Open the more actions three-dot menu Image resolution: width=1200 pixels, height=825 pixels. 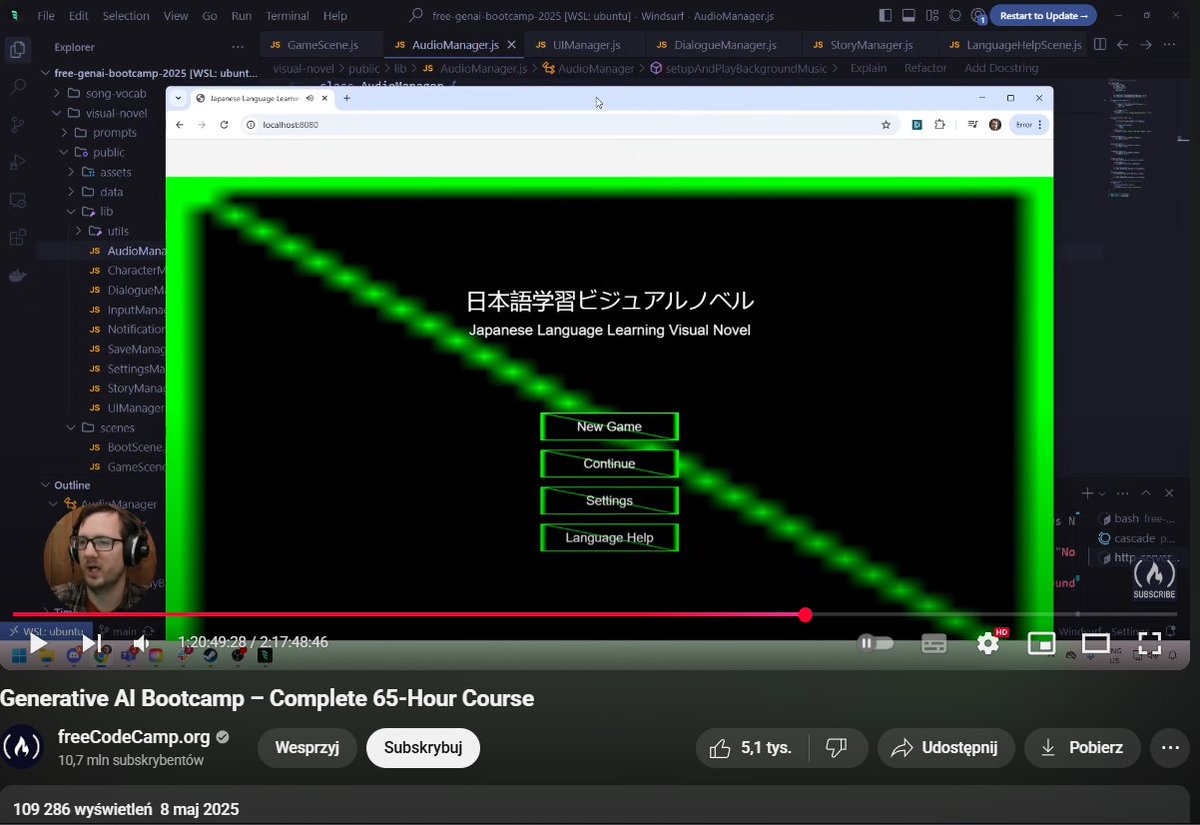(x=1169, y=748)
